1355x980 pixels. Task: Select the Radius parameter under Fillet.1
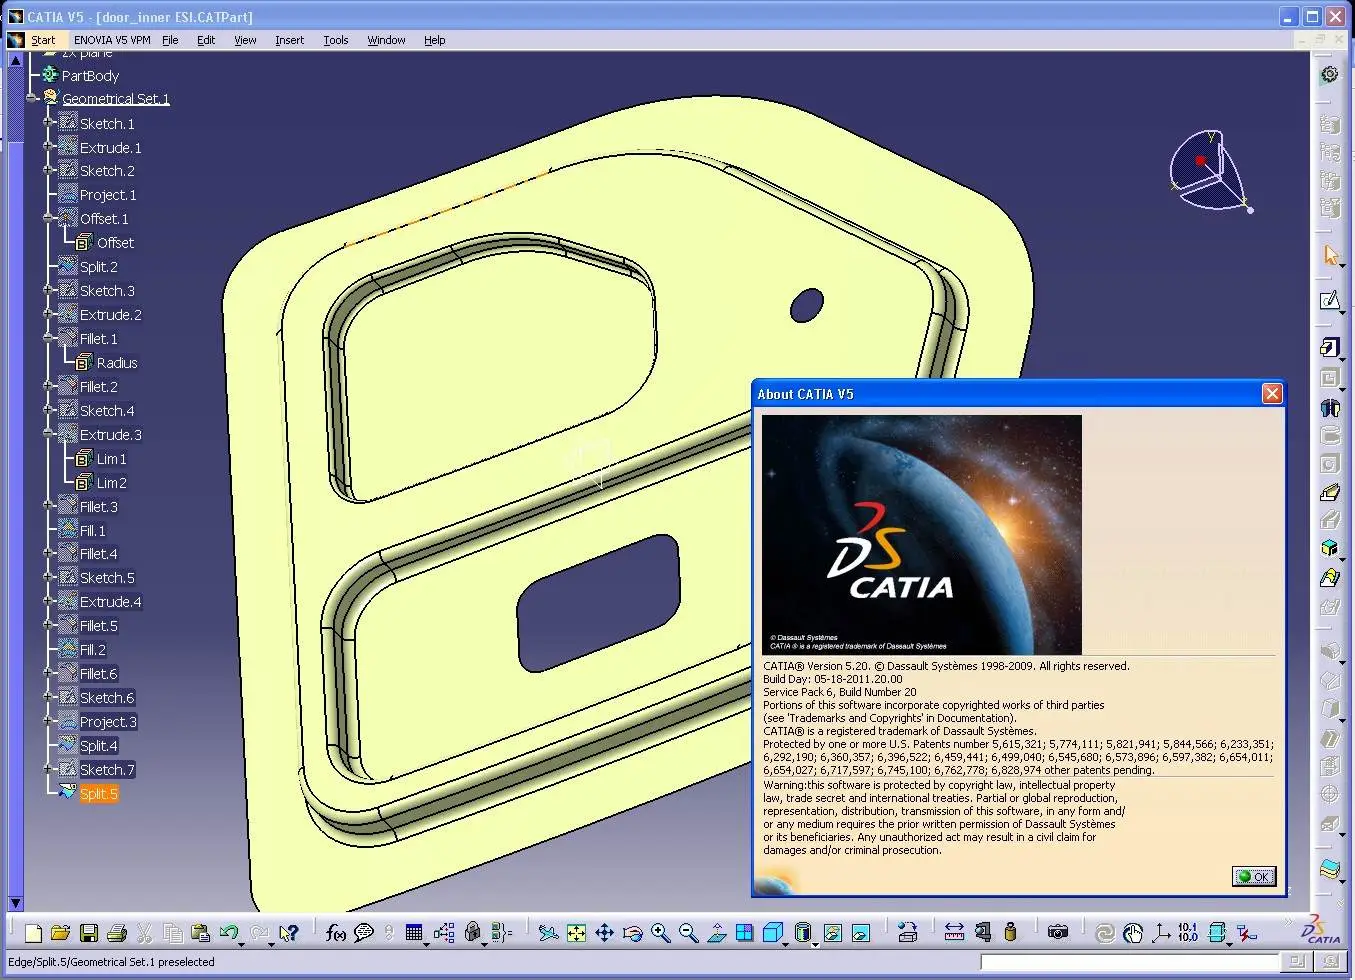[x=117, y=362]
